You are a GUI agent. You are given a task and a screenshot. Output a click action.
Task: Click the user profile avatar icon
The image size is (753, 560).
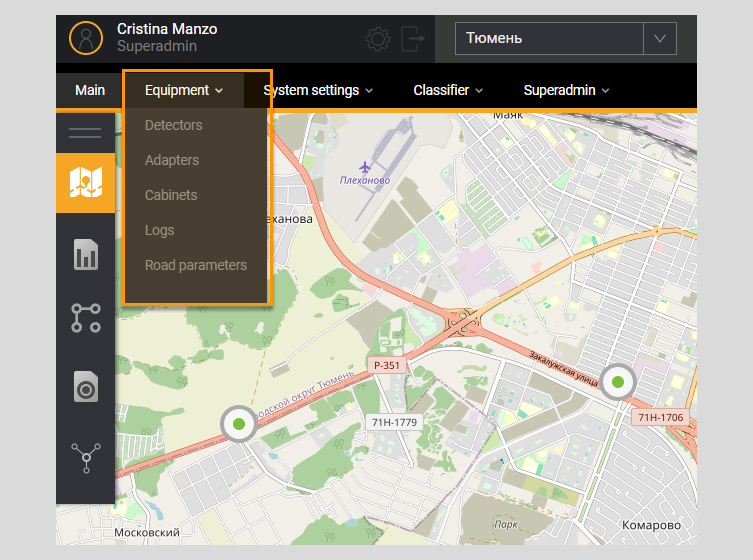(86, 38)
